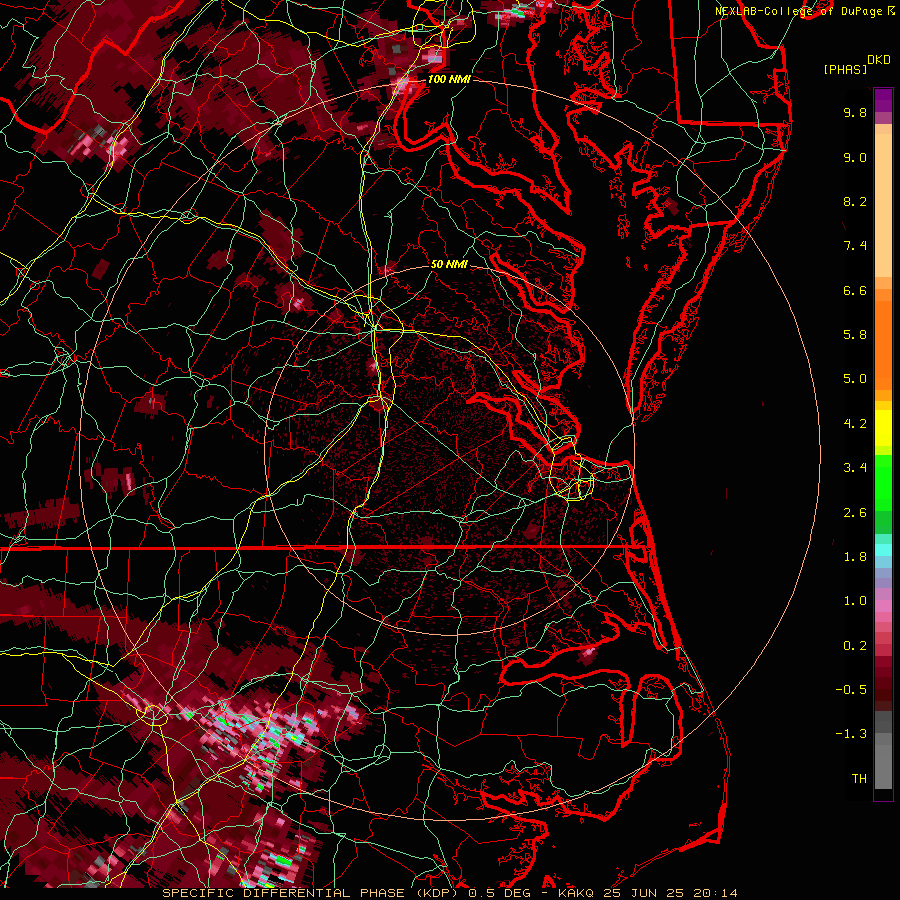Click the 9.0 scale value
Screen dimensions: 900x900
tap(855, 157)
